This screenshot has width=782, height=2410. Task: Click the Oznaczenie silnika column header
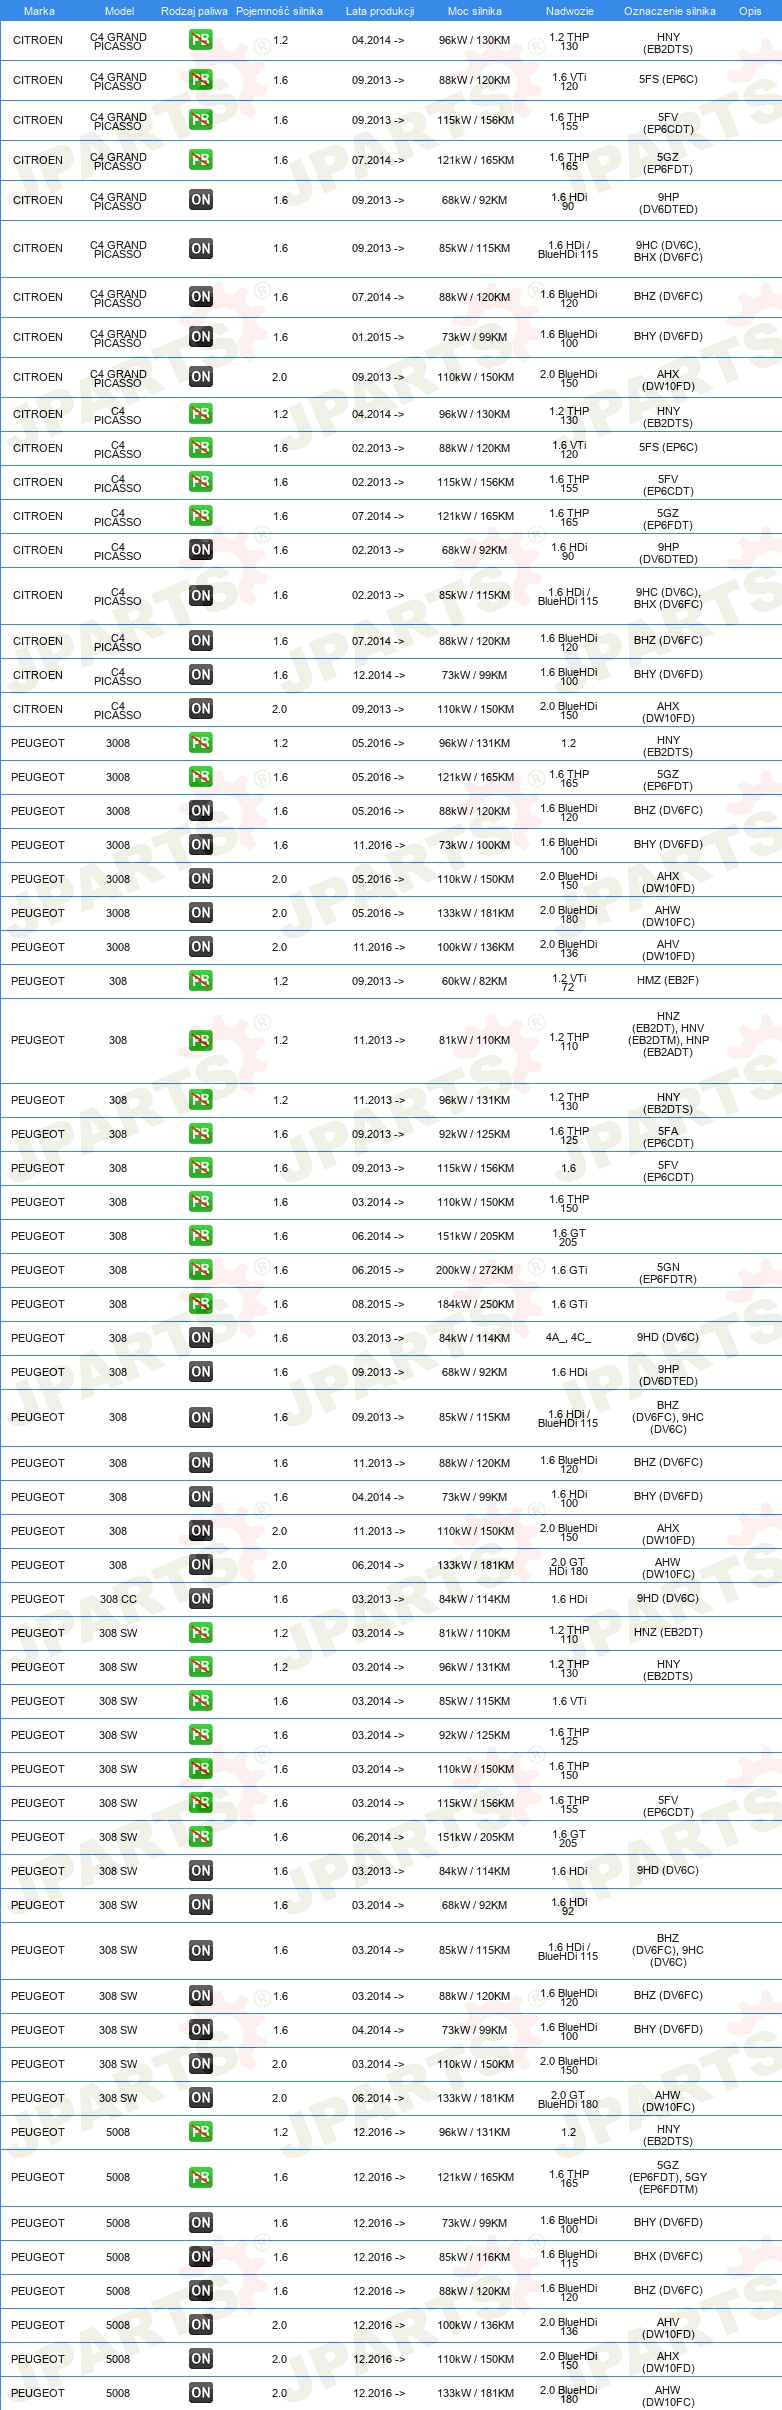tap(670, 11)
